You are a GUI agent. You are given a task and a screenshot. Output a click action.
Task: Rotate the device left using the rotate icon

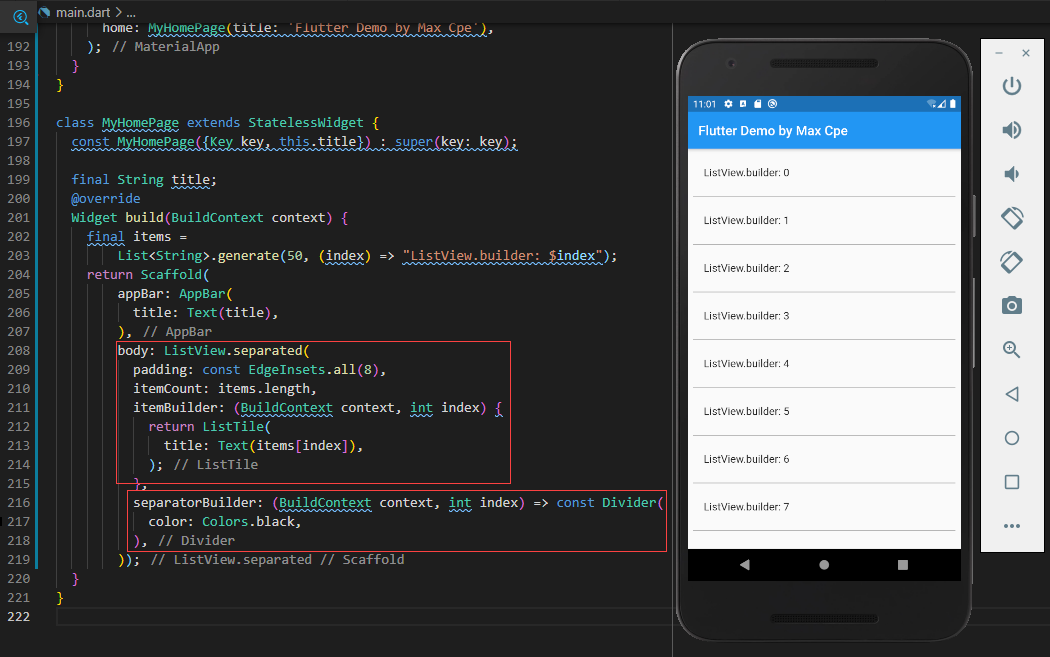(1011, 217)
